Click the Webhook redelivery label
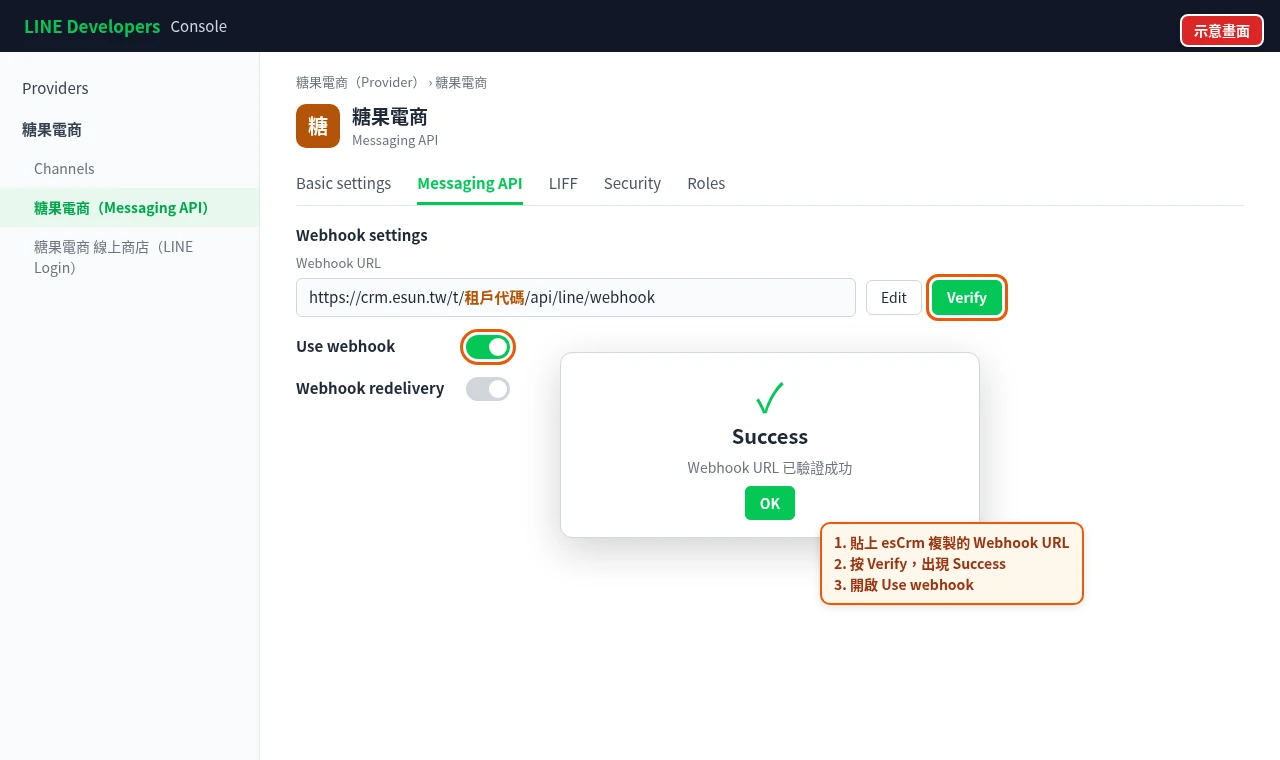This screenshot has height=760, width=1280. 370,388
